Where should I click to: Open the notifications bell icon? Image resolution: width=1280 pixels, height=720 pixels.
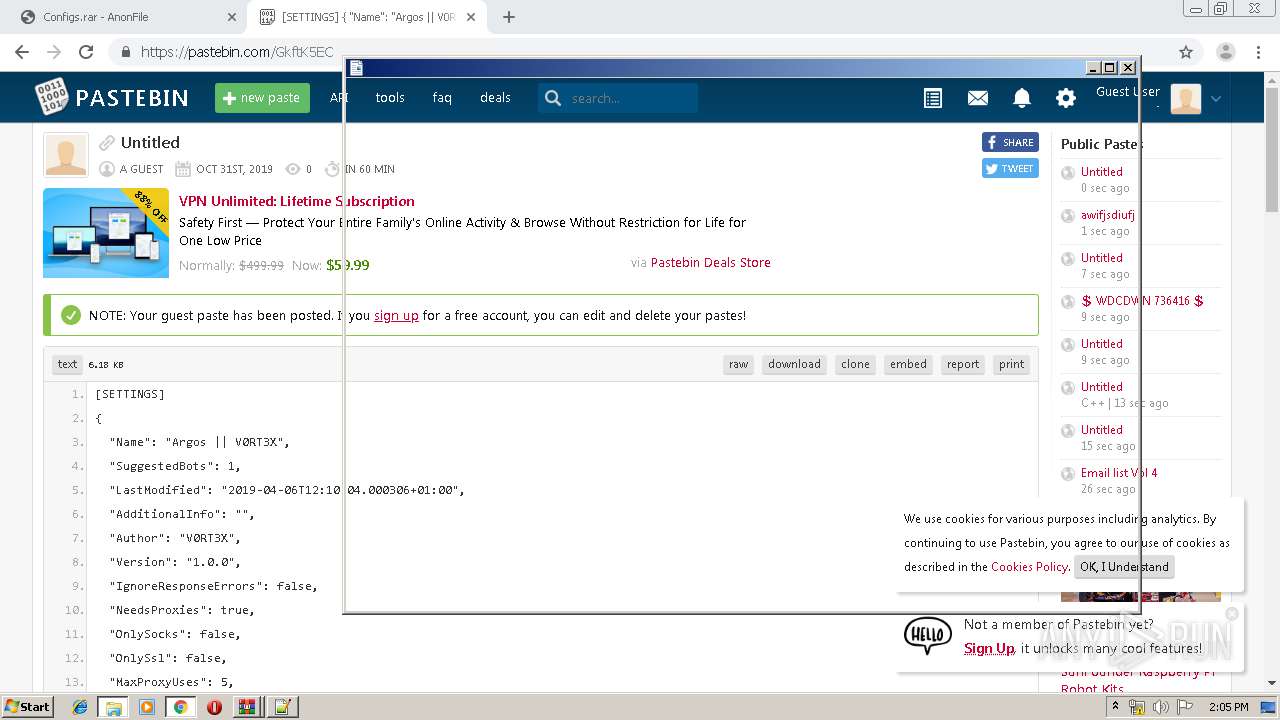tap(1022, 98)
